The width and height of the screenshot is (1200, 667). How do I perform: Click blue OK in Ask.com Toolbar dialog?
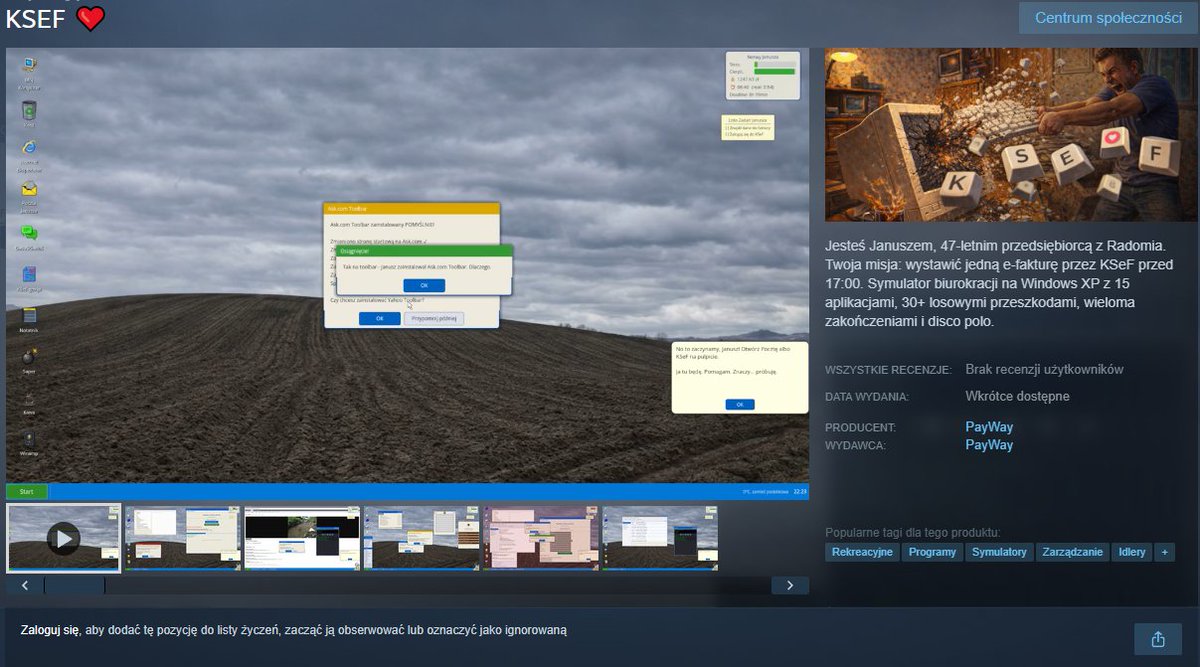point(380,318)
